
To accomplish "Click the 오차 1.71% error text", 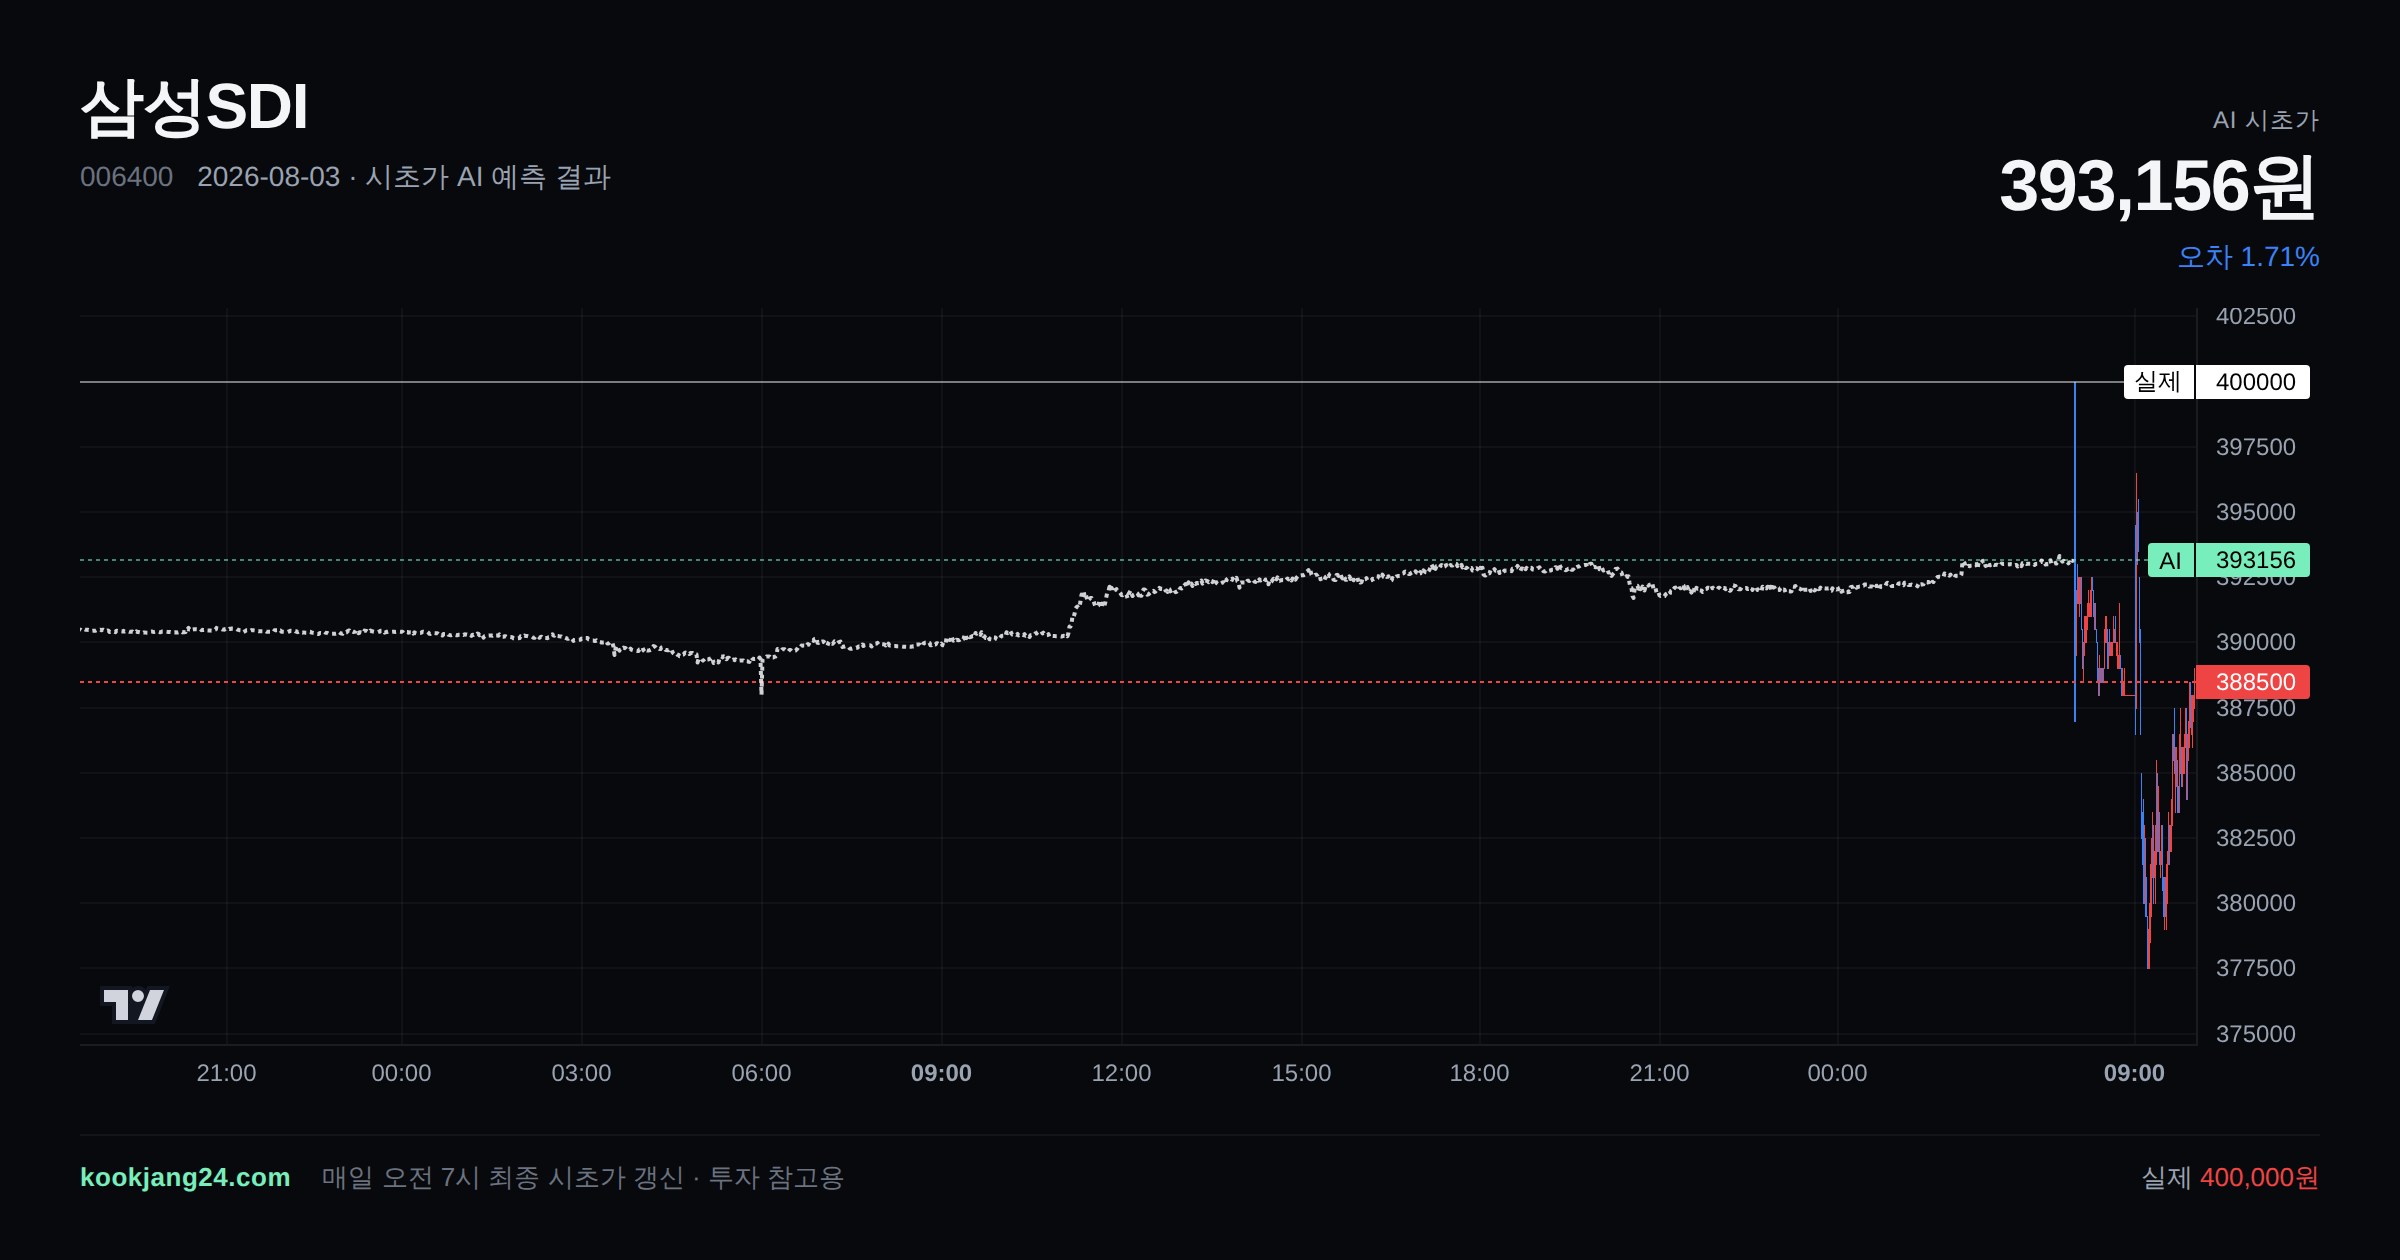I will [x=2248, y=257].
